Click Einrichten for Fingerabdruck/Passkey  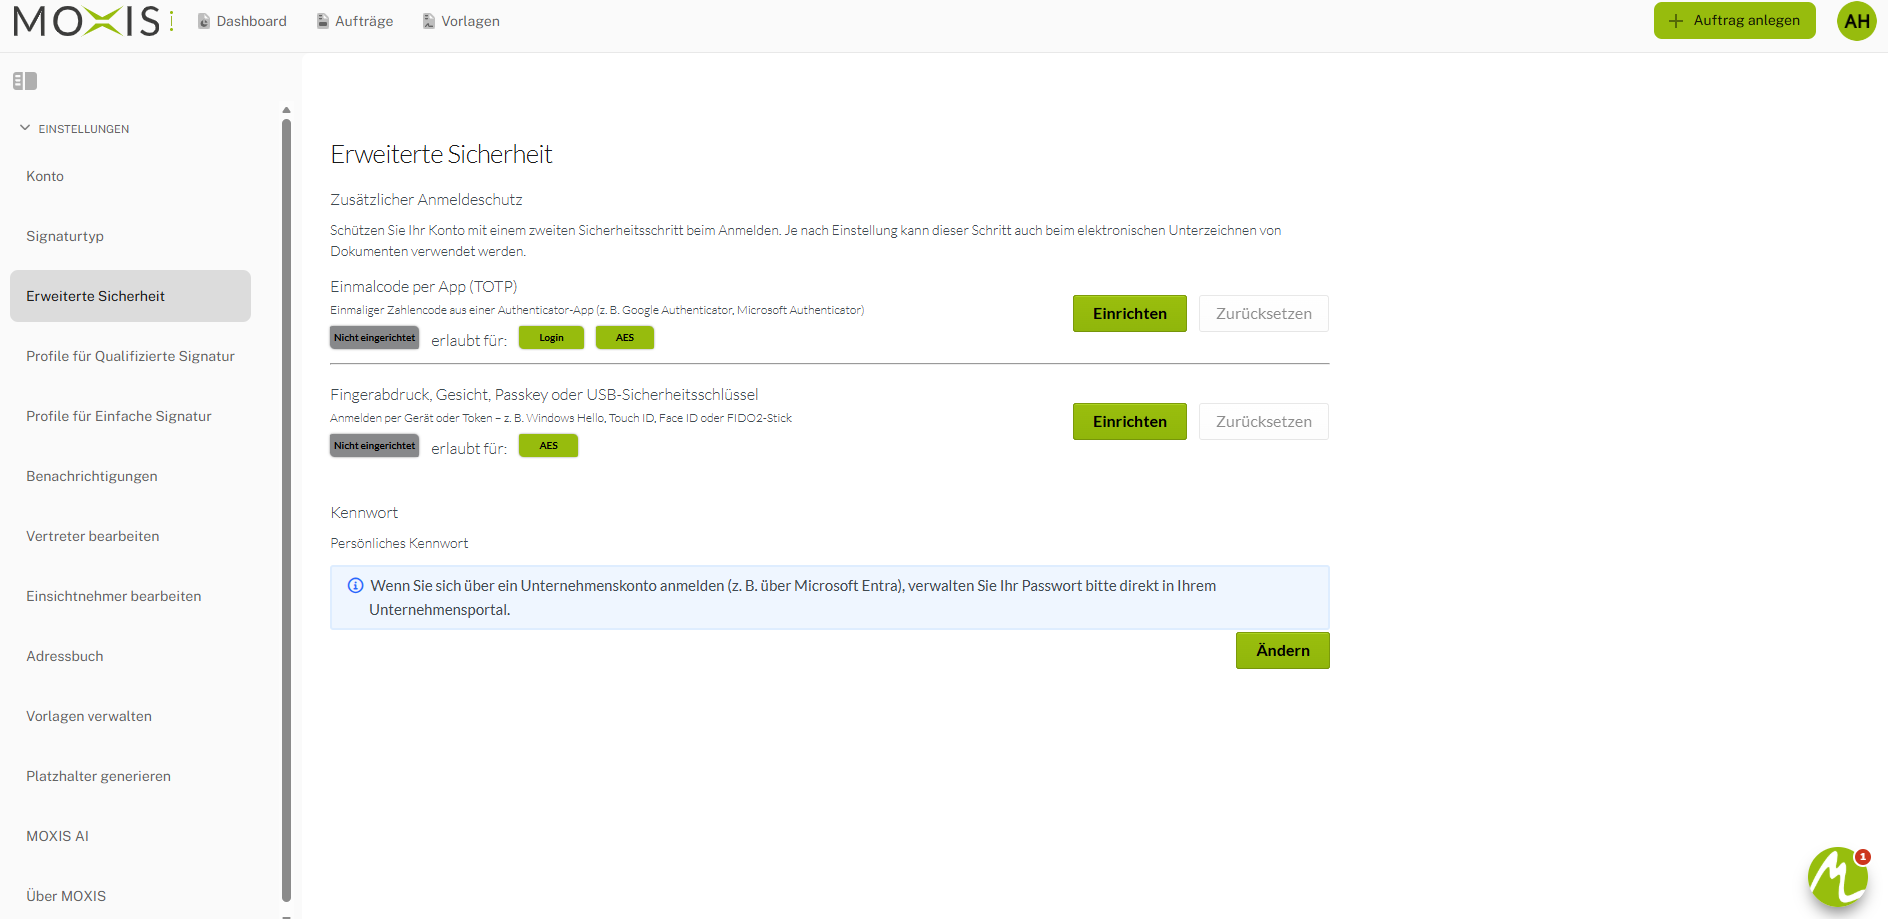1130,422
